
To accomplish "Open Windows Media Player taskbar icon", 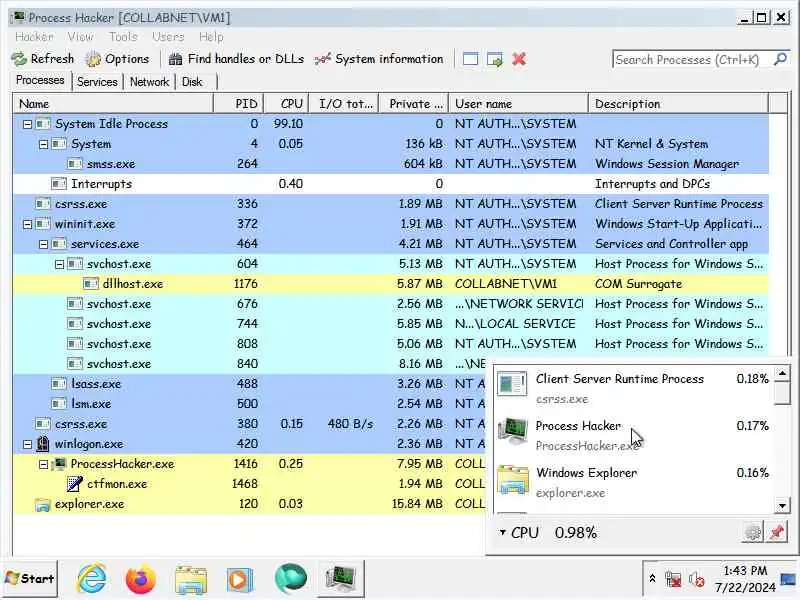I will click(240, 580).
